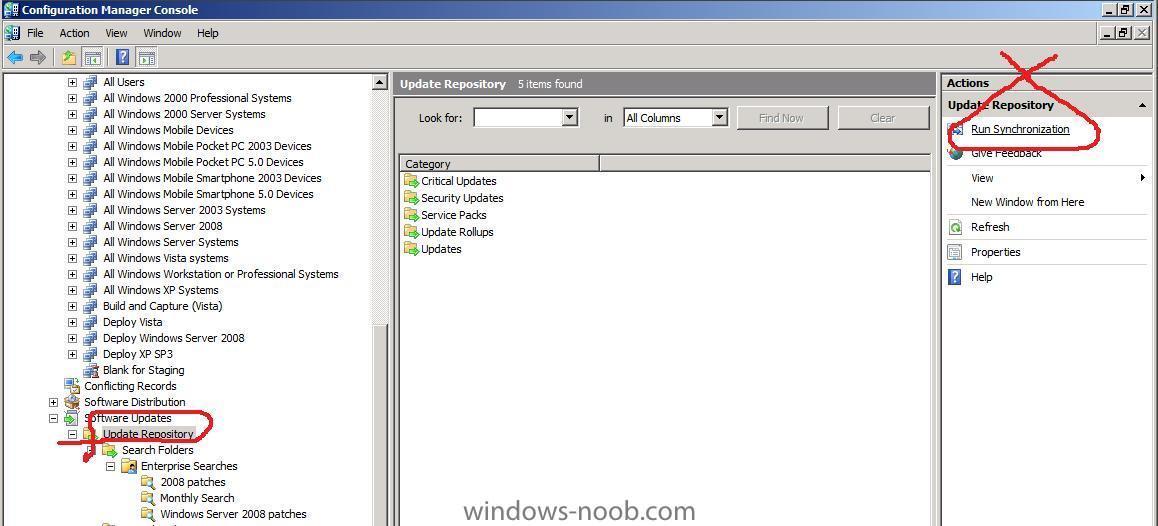Click the Up one level toolbar icon

(x=69, y=57)
